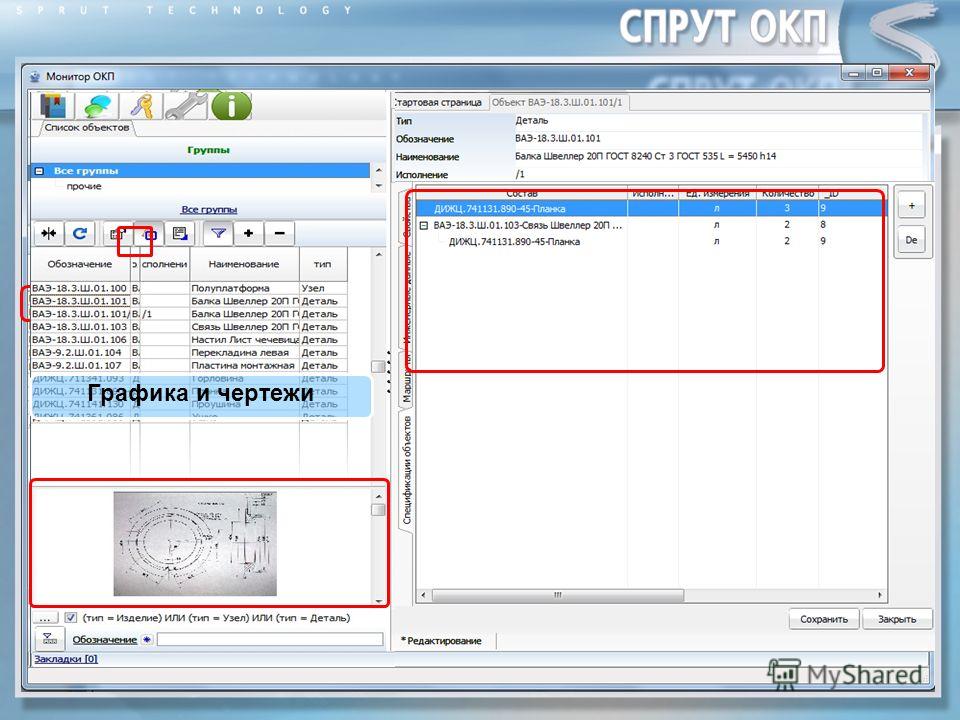Select row ВАЭ-18.3.Ш.01.103 Связь Швеллер

pyautogui.click(x=189, y=326)
